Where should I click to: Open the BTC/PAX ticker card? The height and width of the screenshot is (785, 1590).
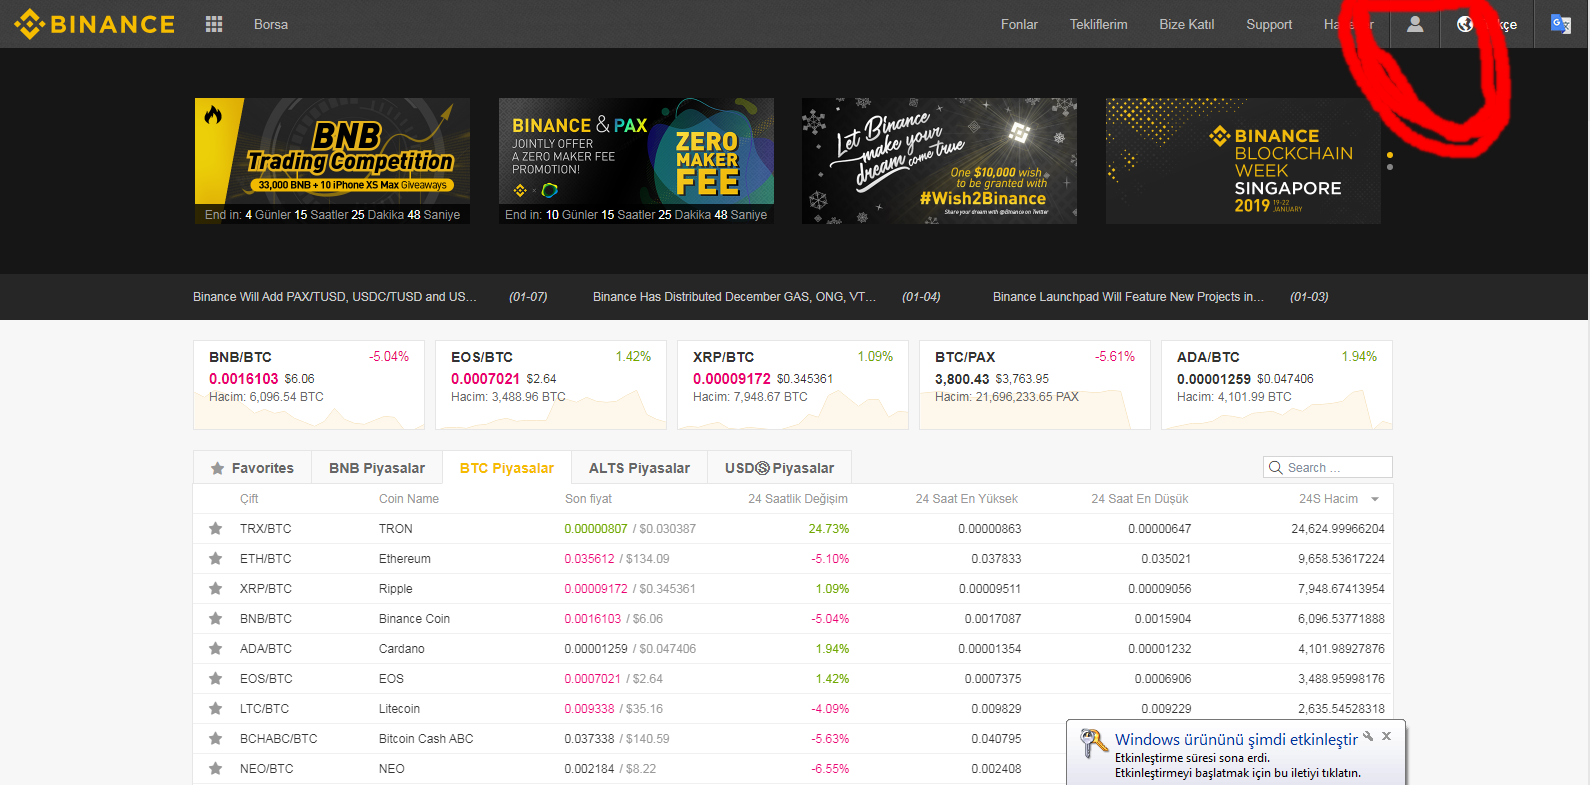pos(1035,385)
